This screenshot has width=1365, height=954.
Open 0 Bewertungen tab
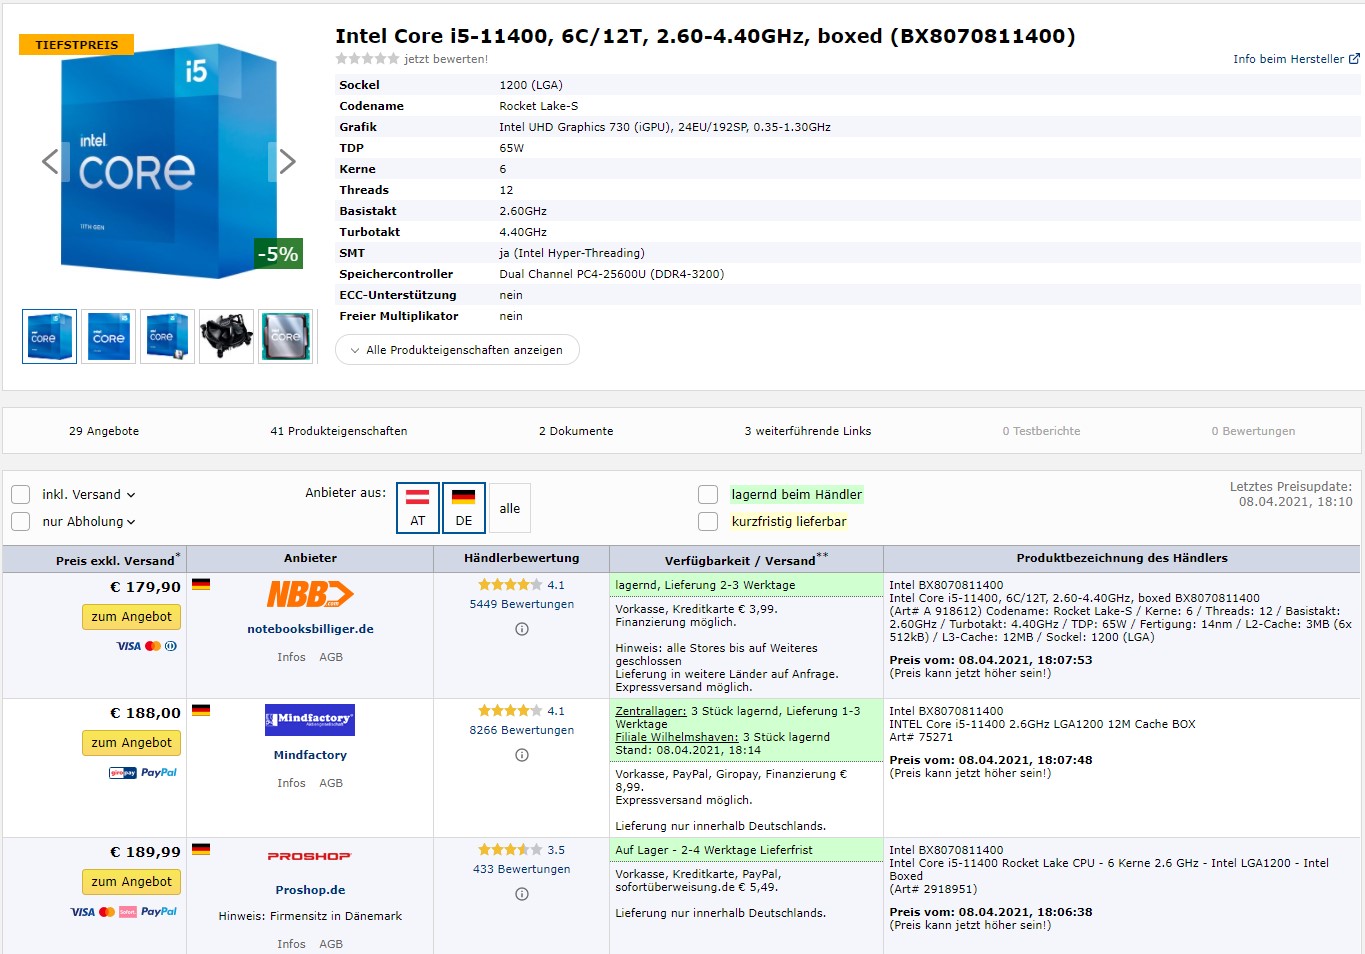(x=1253, y=431)
